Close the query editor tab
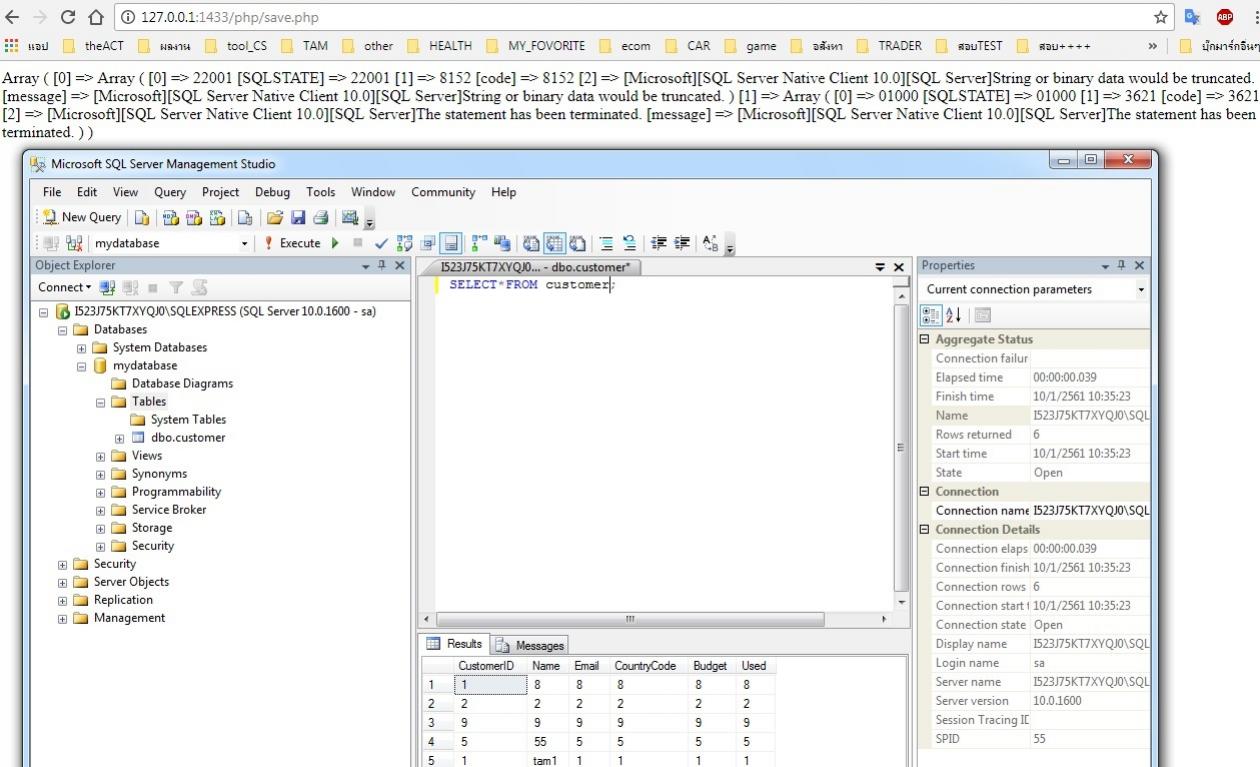 [898, 267]
